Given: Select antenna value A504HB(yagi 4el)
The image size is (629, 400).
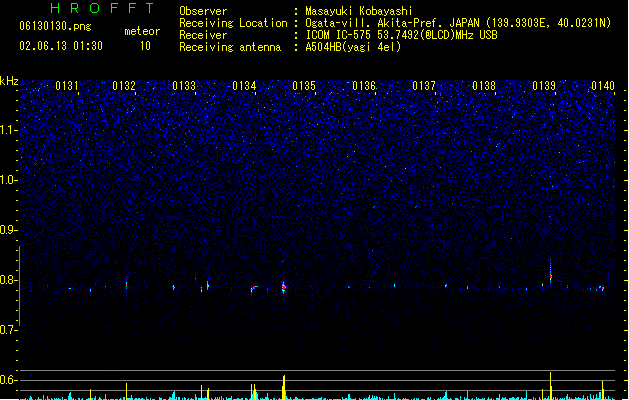Looking at the screenshot, I should 353,47.
